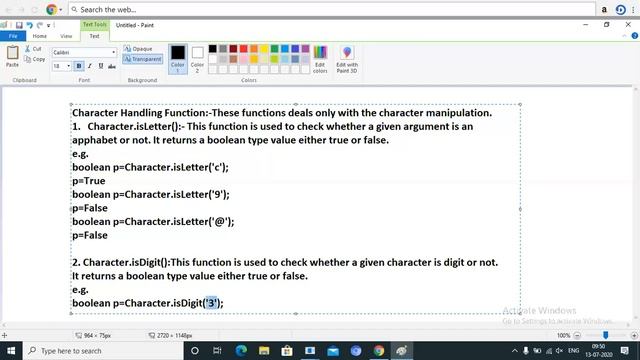This screenshot has height=360, width=640.
Task: Open Cortana circle on taskbar
Action: [195, 351]
